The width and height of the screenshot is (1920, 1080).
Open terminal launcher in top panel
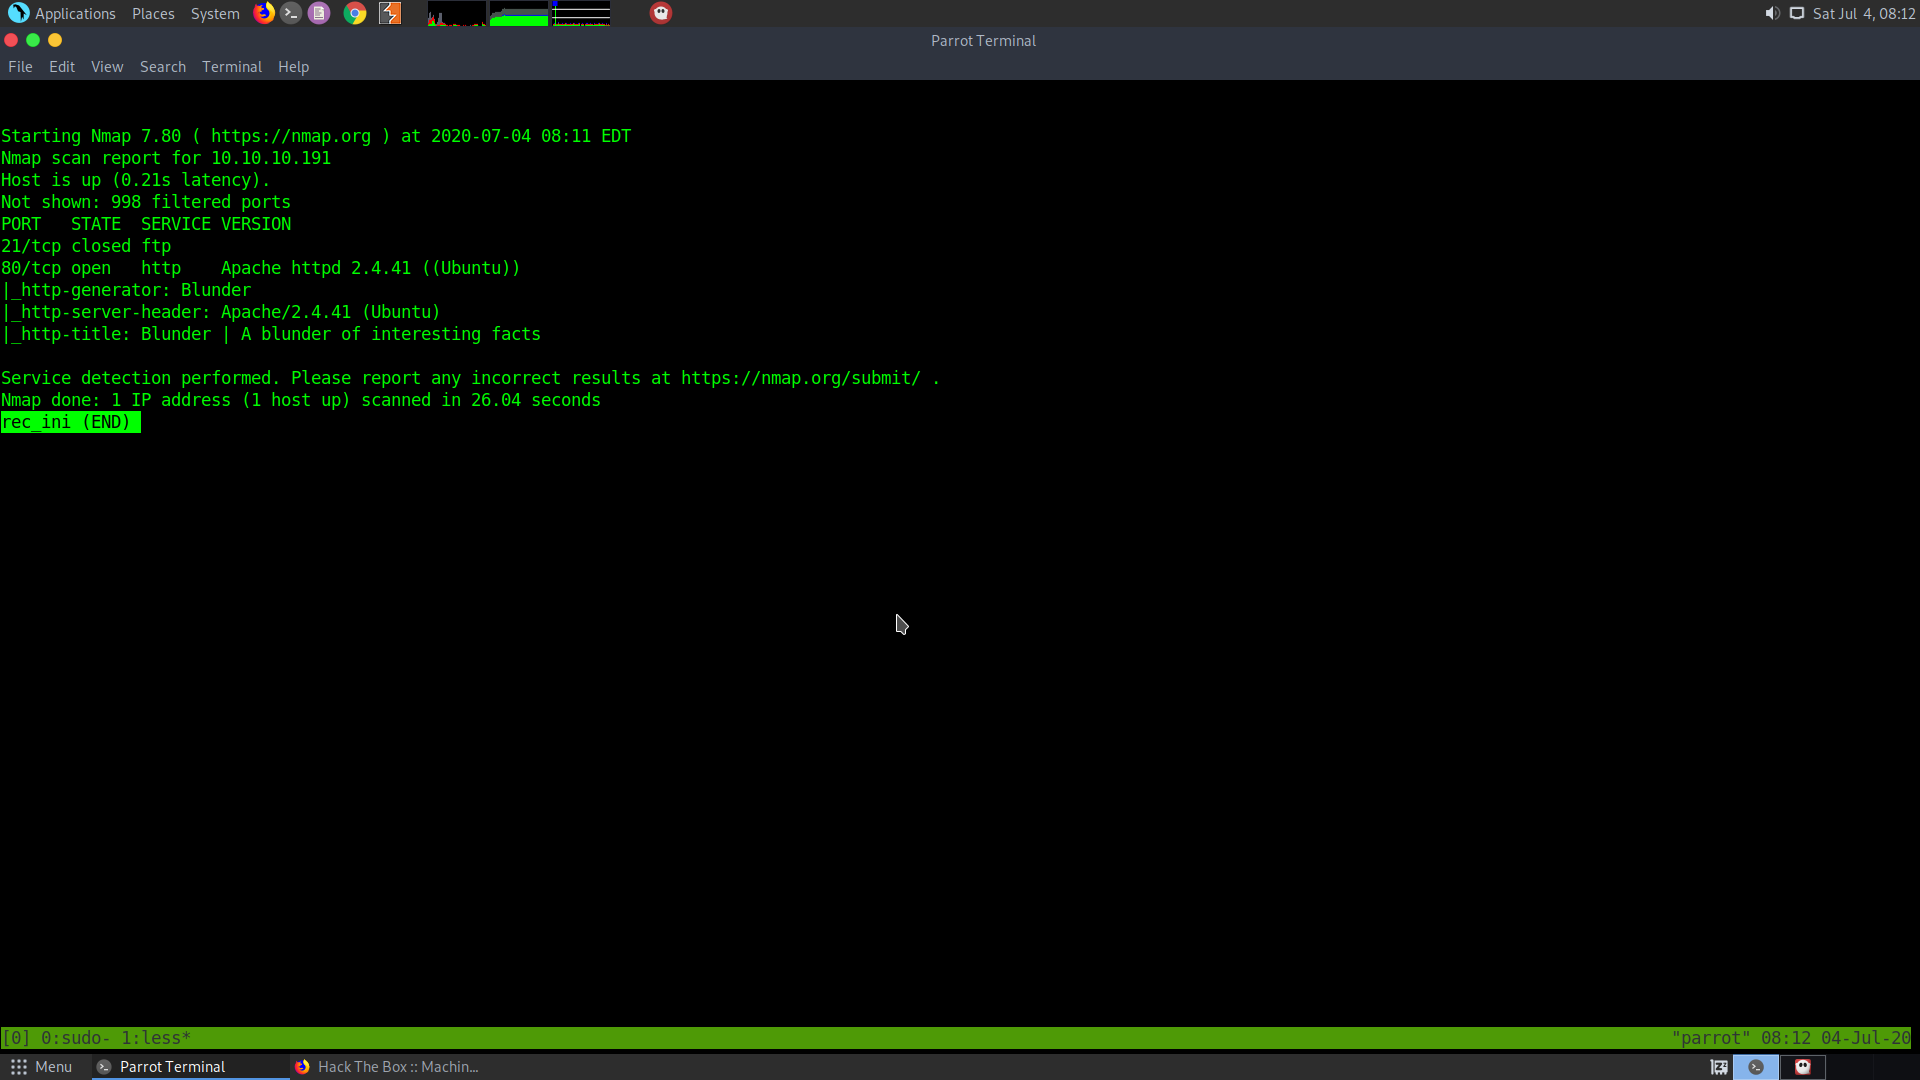(291, 13)
